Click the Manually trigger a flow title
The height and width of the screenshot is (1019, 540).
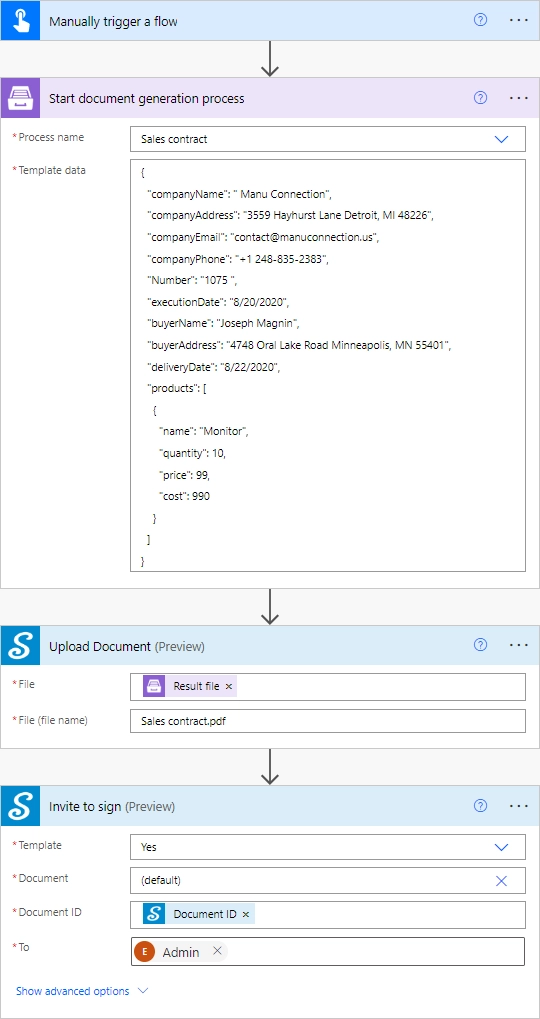[x=114, y=21]
